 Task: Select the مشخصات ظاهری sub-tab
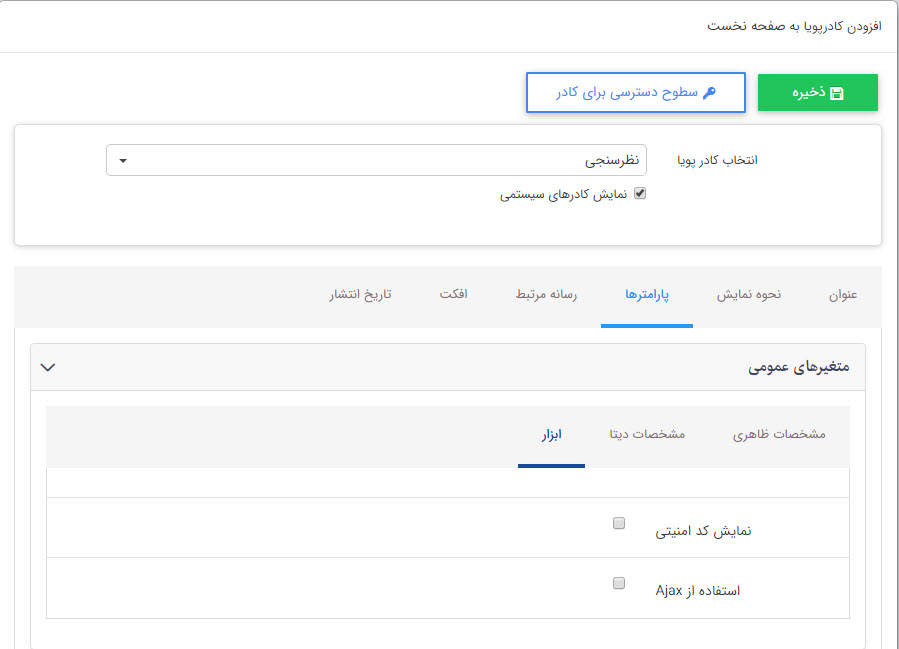779,435
